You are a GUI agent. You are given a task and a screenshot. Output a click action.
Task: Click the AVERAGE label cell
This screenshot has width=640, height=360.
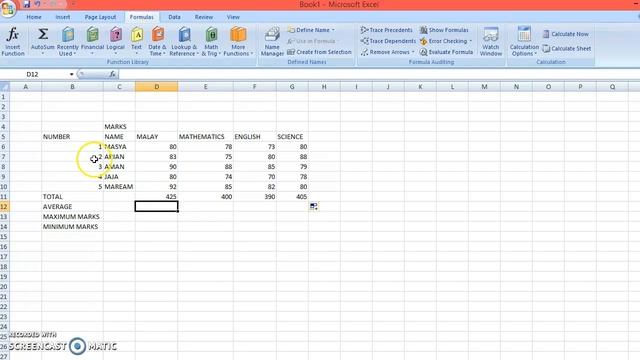72,207
